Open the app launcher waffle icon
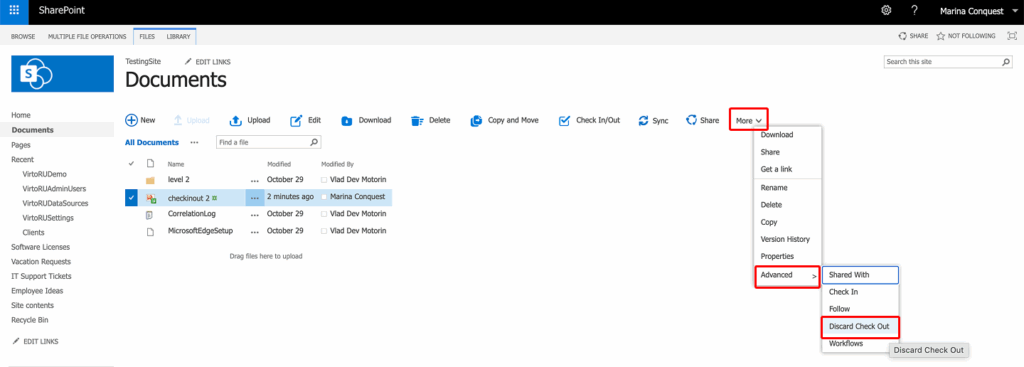 14,10
